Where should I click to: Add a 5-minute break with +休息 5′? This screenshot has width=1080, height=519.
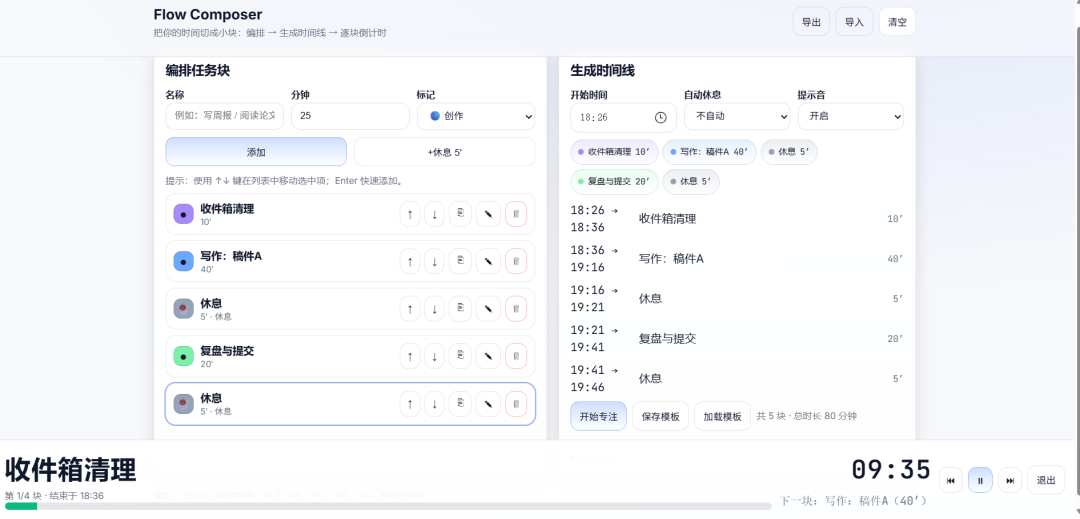[444, 151]
